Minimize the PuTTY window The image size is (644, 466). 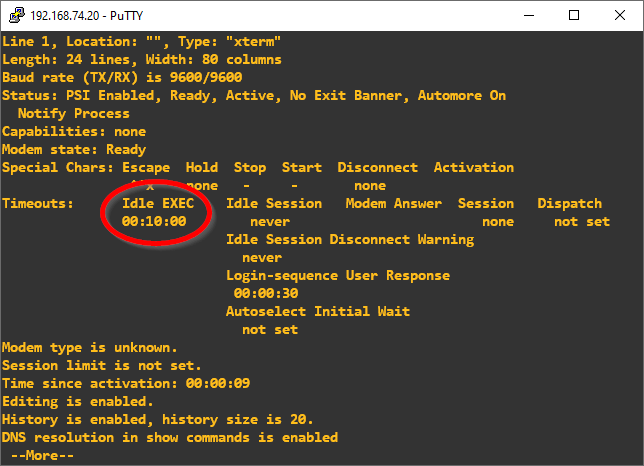coord(527,15)
